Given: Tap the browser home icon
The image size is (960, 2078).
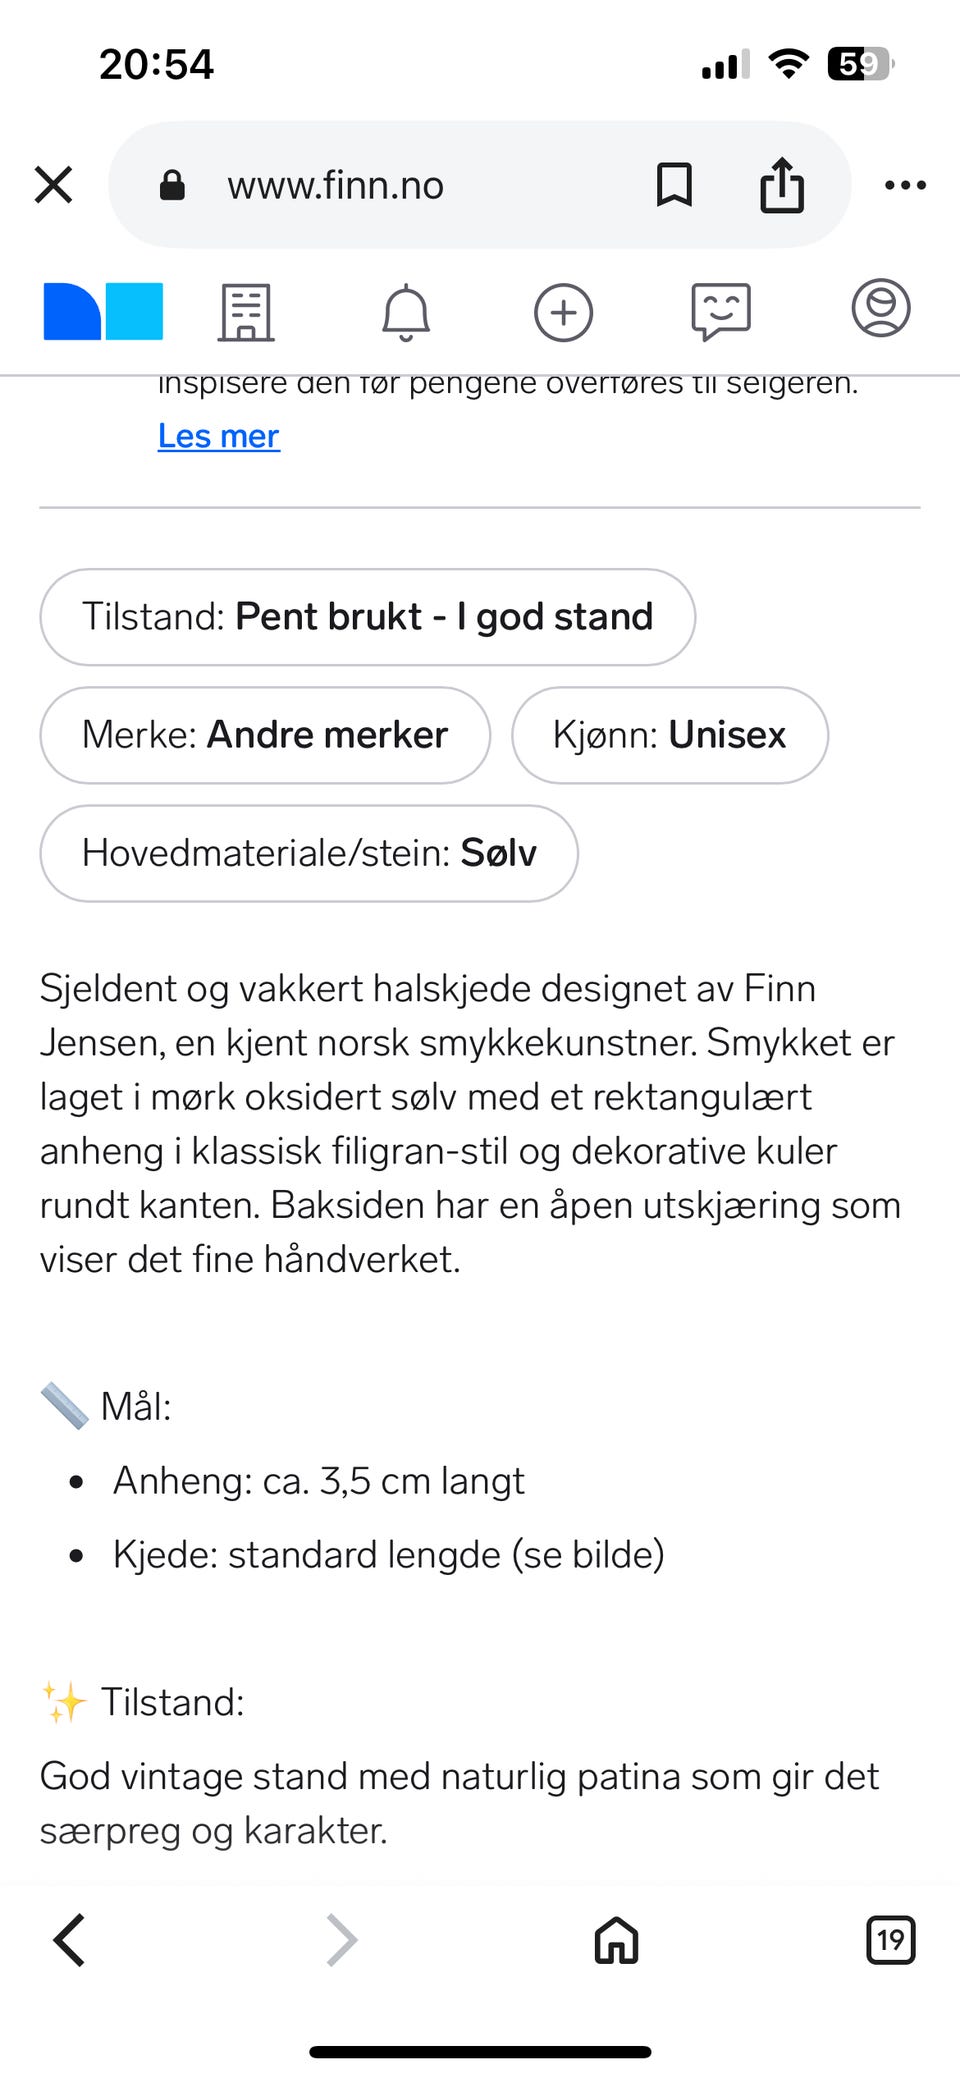Looking at the screenshot, I should 616,1940.
